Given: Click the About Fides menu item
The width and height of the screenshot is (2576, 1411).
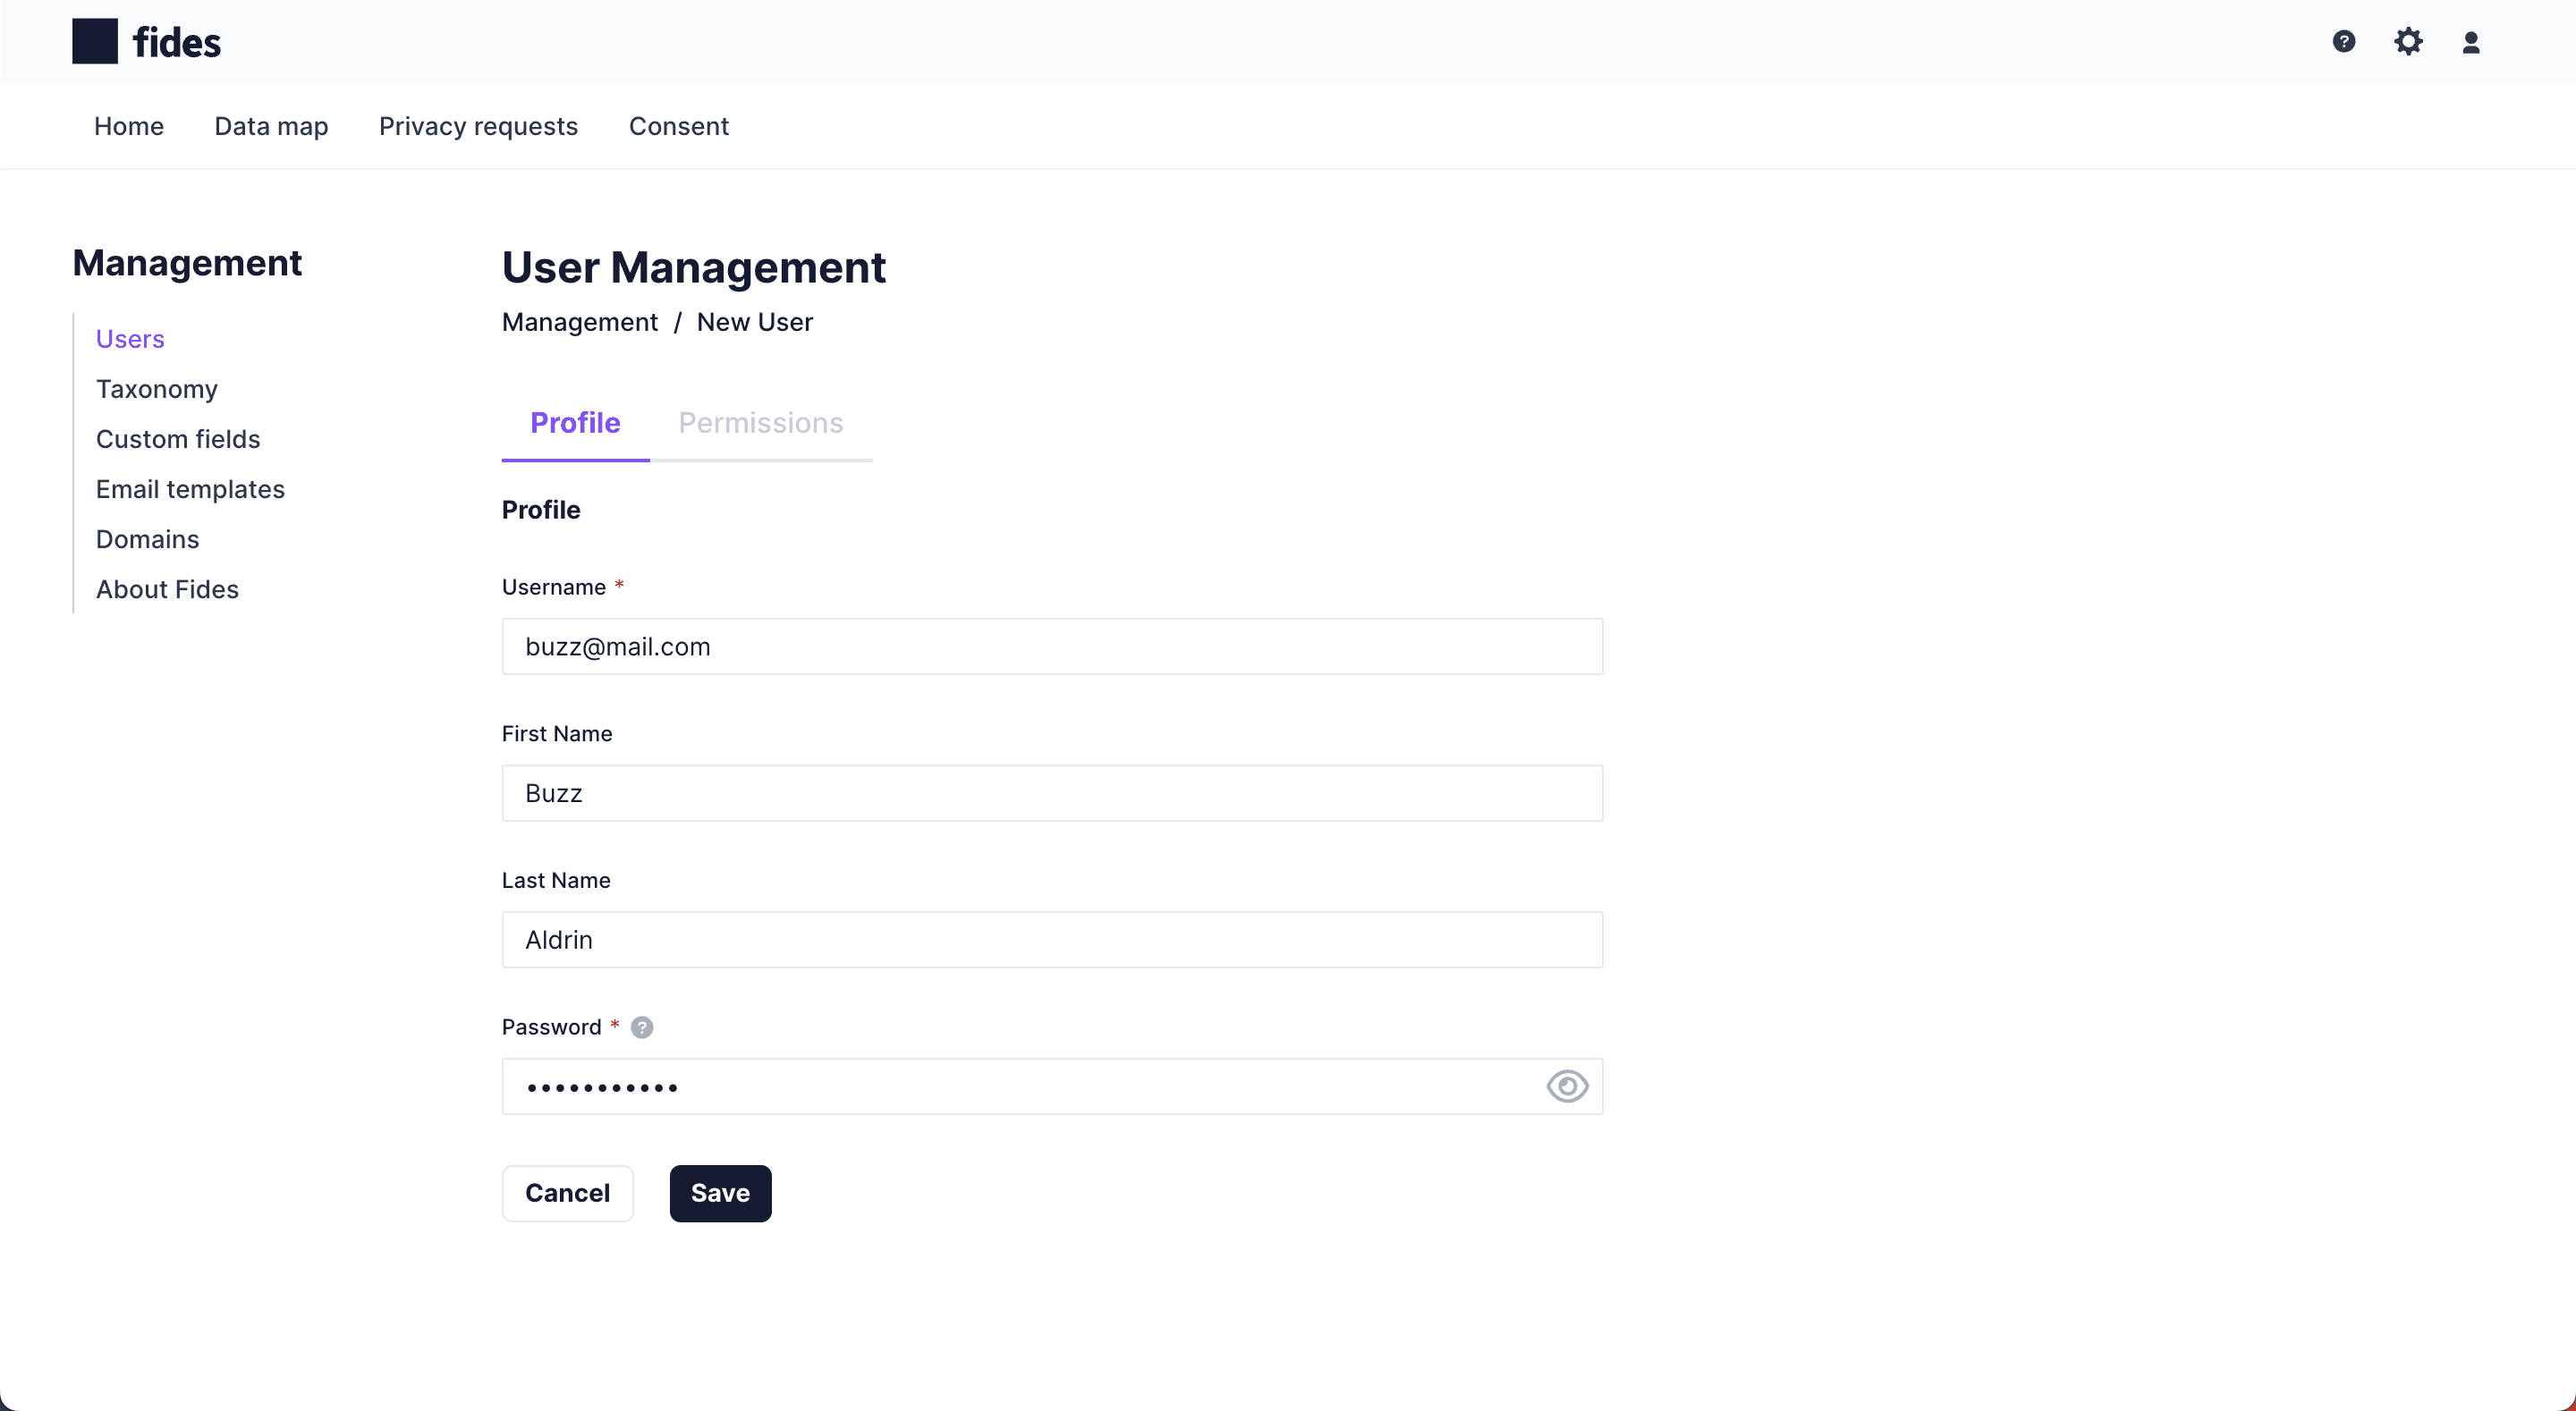Looking at the screenshot, I should [x=167, y=589].
